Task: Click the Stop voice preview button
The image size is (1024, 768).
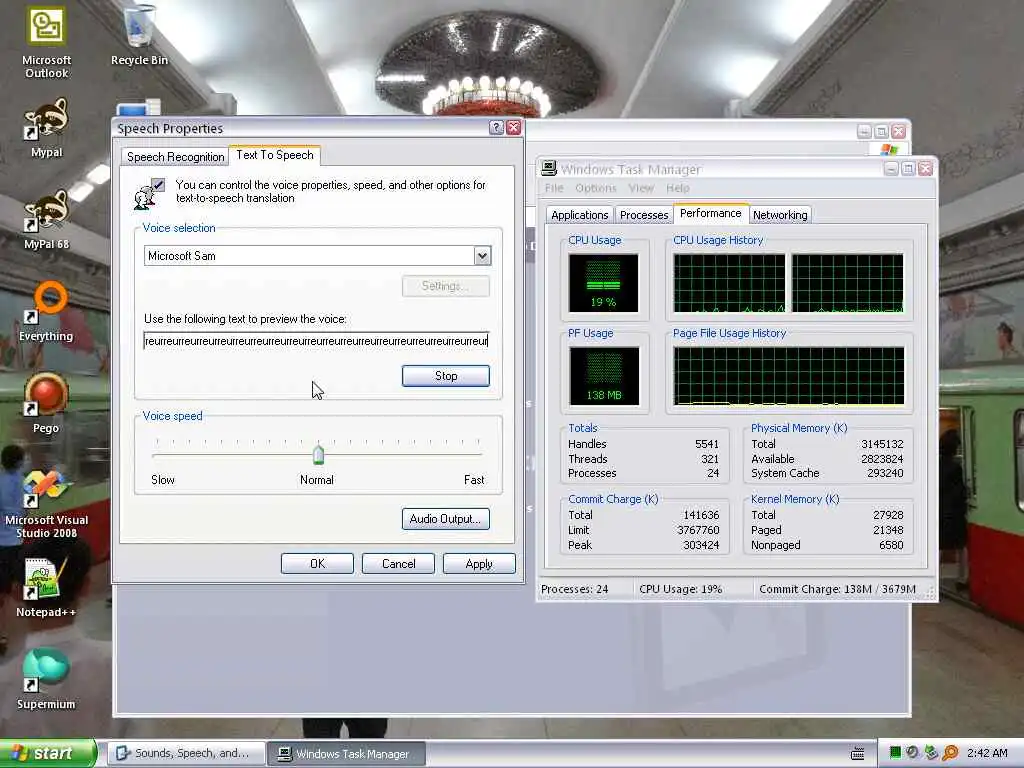Action: (445, 376)
